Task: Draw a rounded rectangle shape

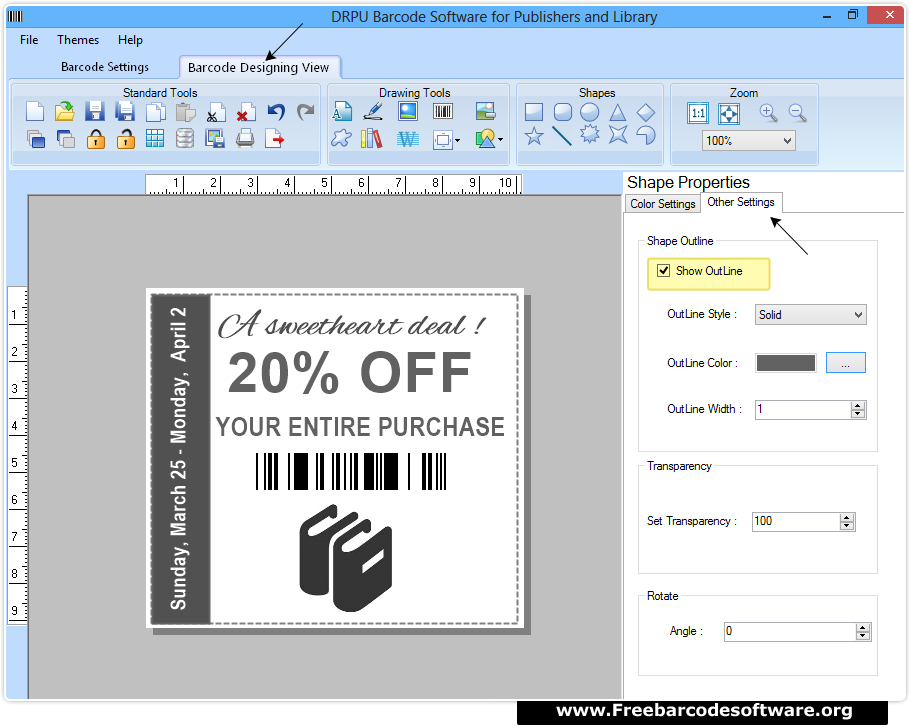Action: pos(562,111)
